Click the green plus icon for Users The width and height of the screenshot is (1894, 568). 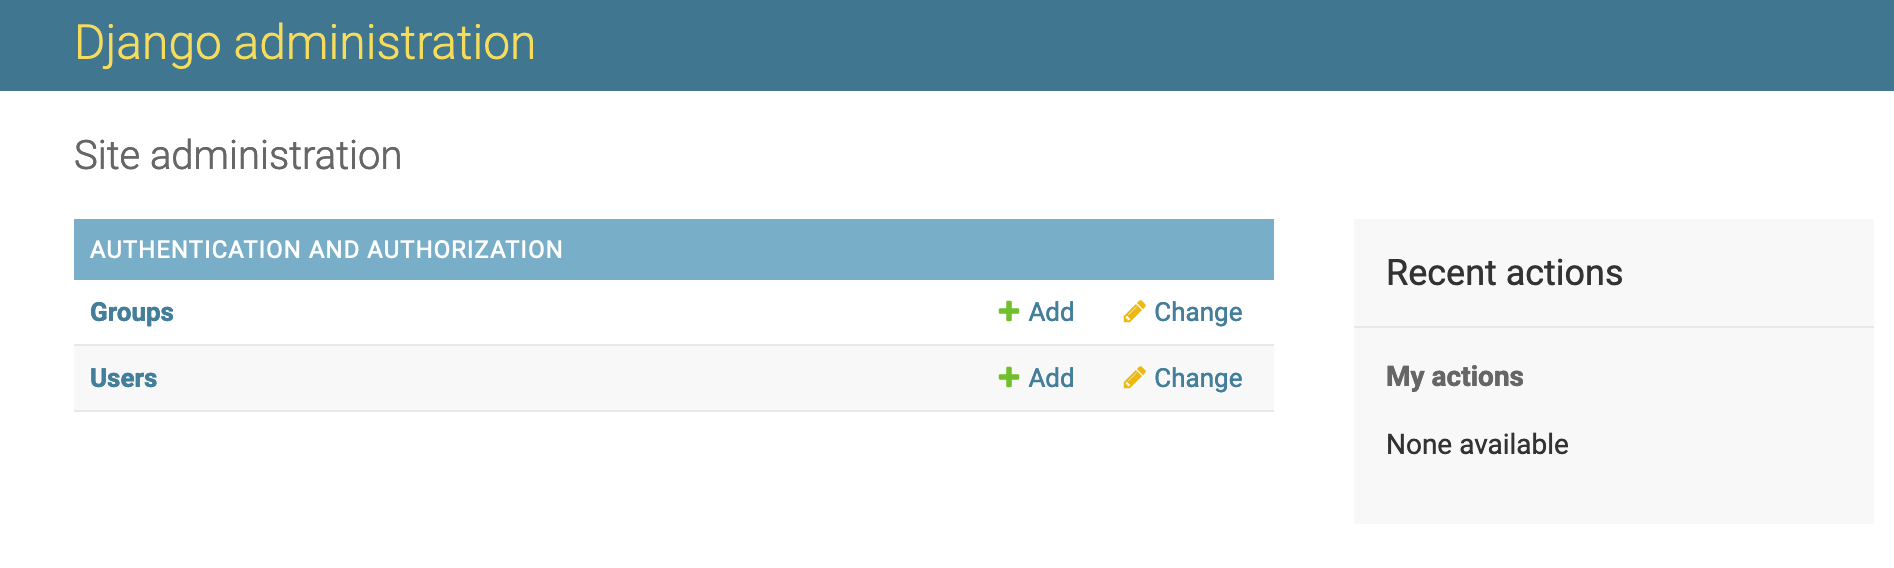tap(1008, 378)
